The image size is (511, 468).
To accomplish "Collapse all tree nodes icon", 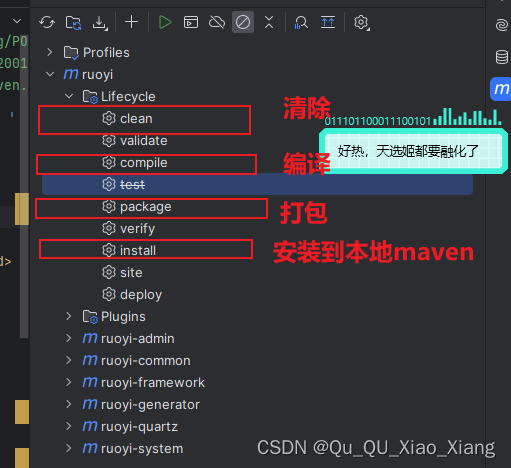I will (x=269, y=22).
